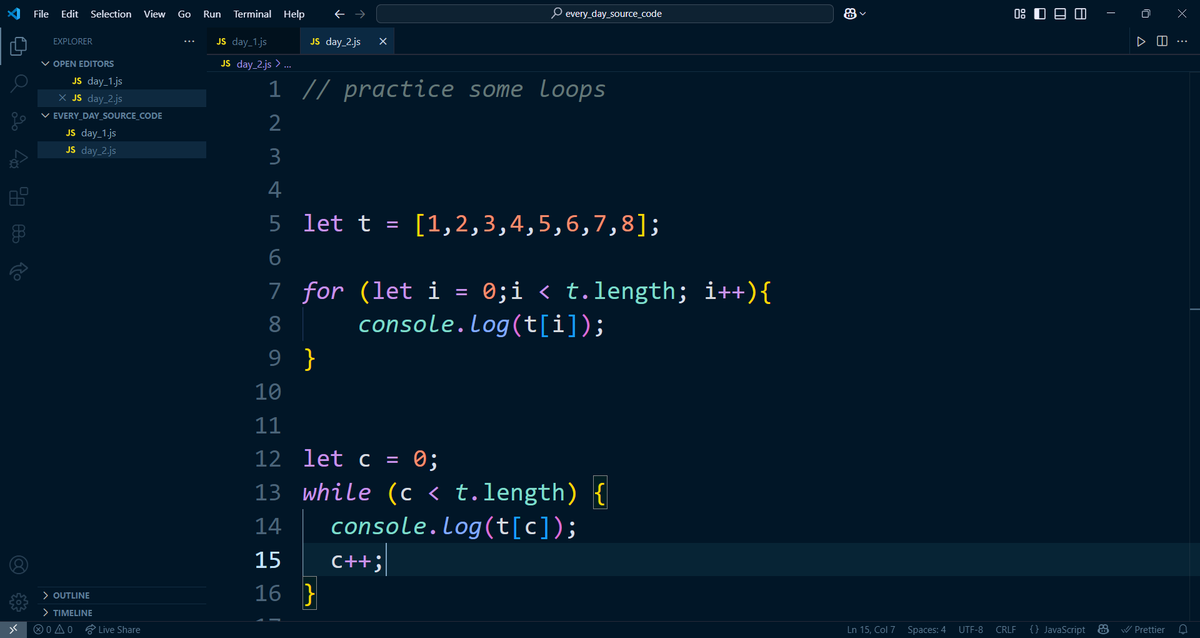
Task: Click console.log(t[i]) on line 8
Action: click(482, 325)
